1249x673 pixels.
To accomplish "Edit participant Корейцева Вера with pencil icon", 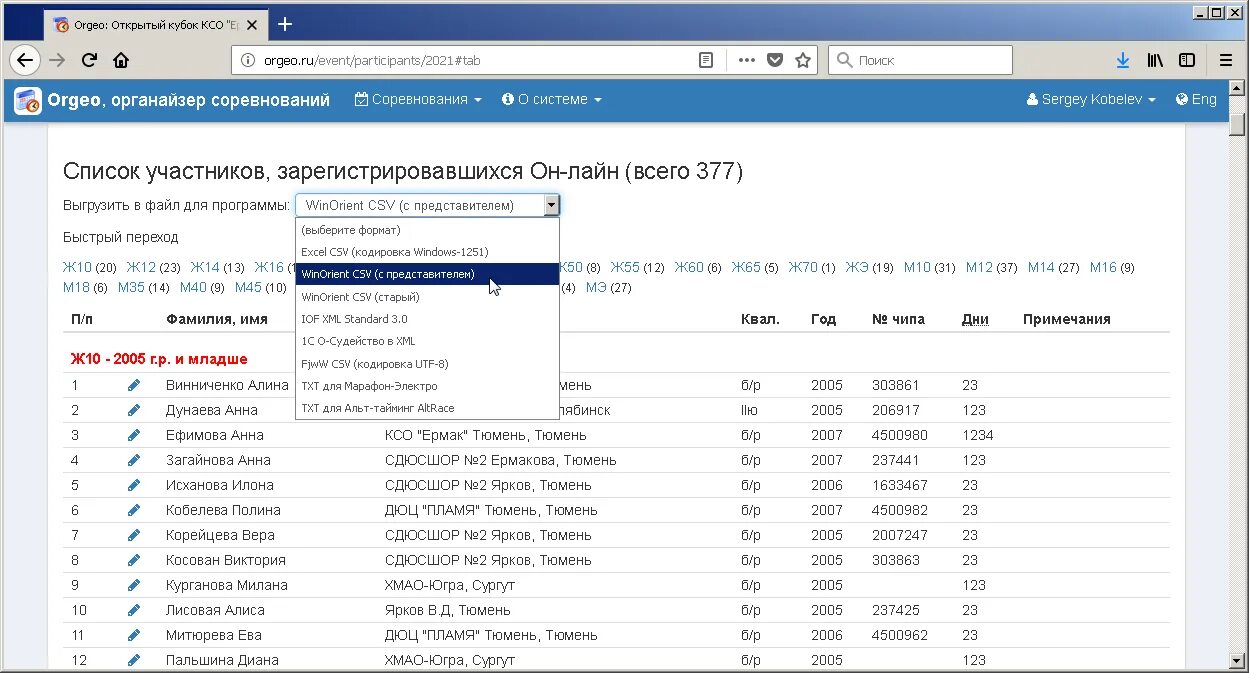I will click(134, 535).
